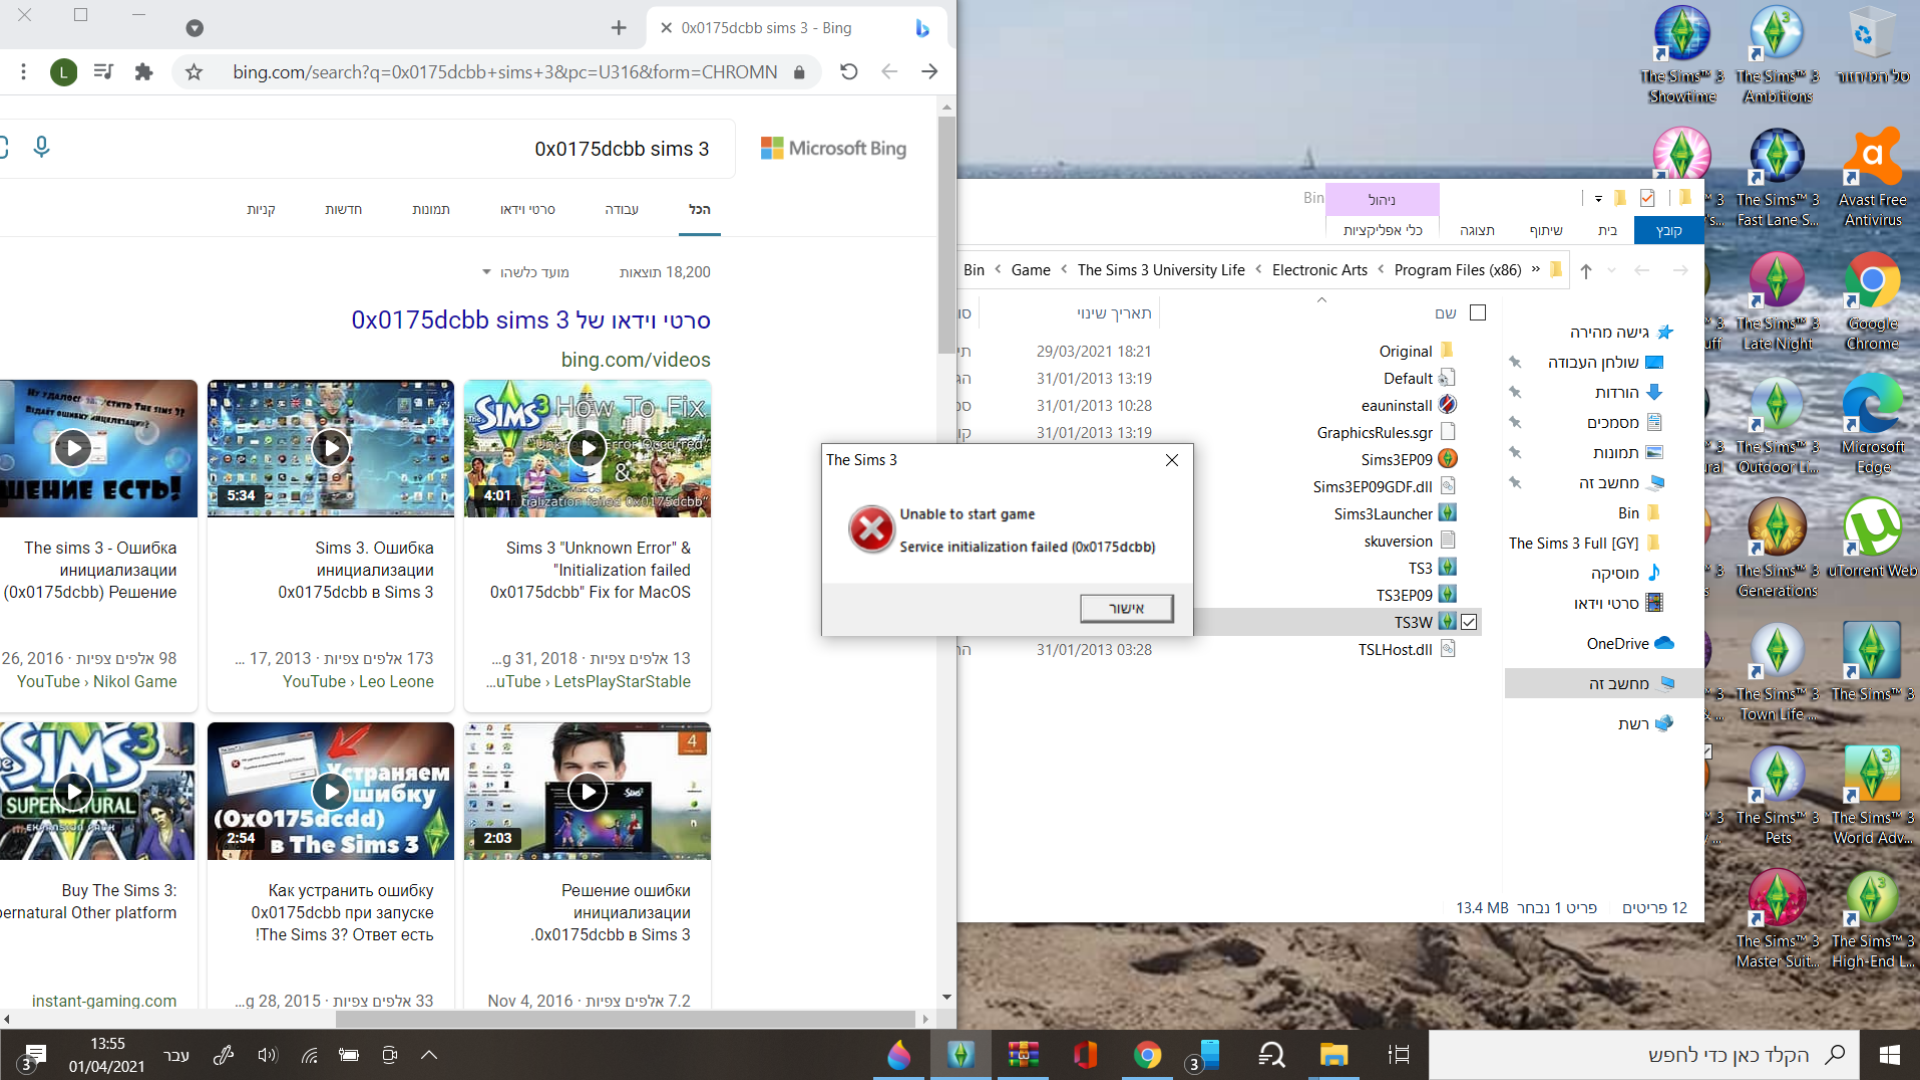The image size is (1920, 1080).
Task: Open Microsoft Edge desktop shortcut
Action: 1872,425
